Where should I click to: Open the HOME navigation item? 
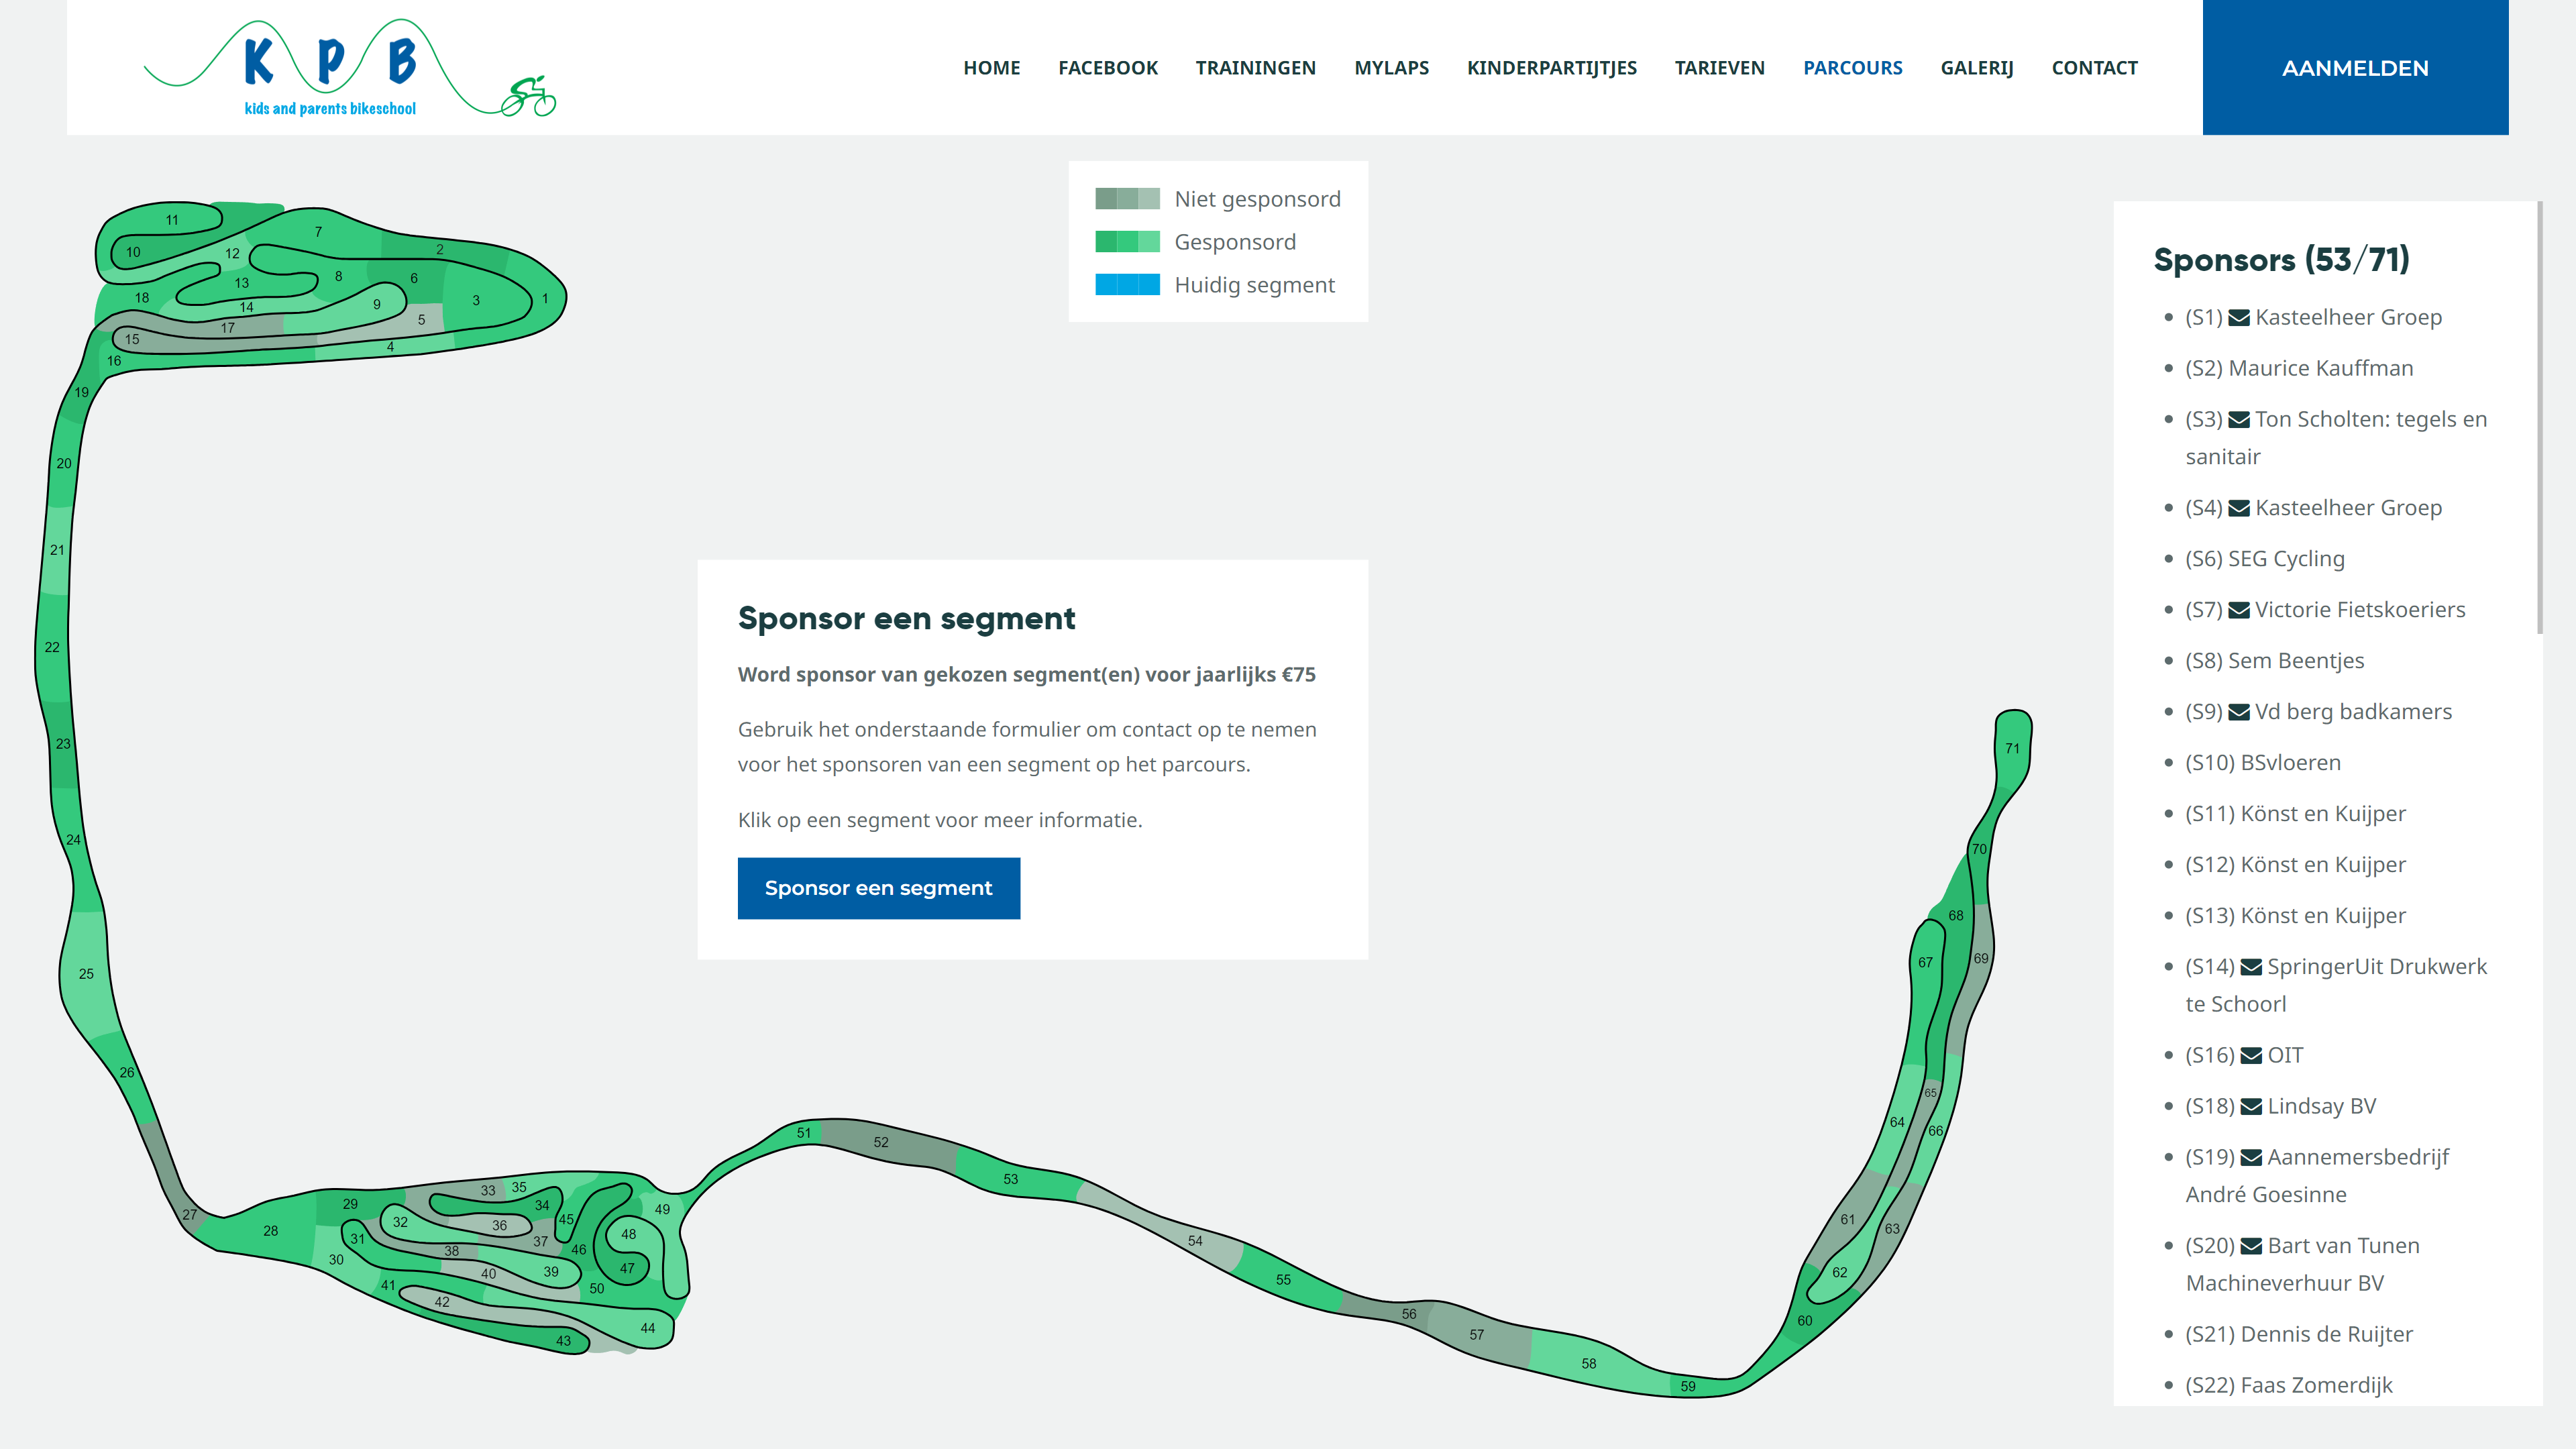pyautogui.click(x=991, y=67)
